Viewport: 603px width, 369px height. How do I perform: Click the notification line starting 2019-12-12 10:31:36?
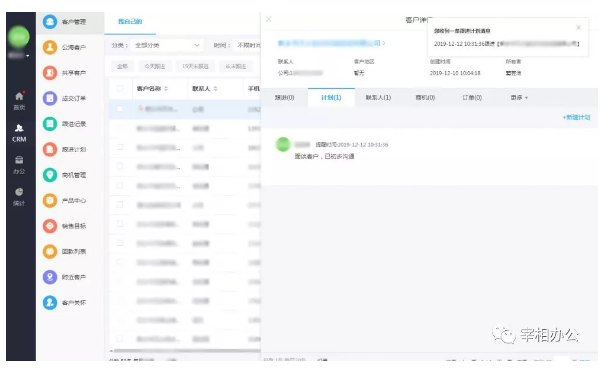(506, 44)
